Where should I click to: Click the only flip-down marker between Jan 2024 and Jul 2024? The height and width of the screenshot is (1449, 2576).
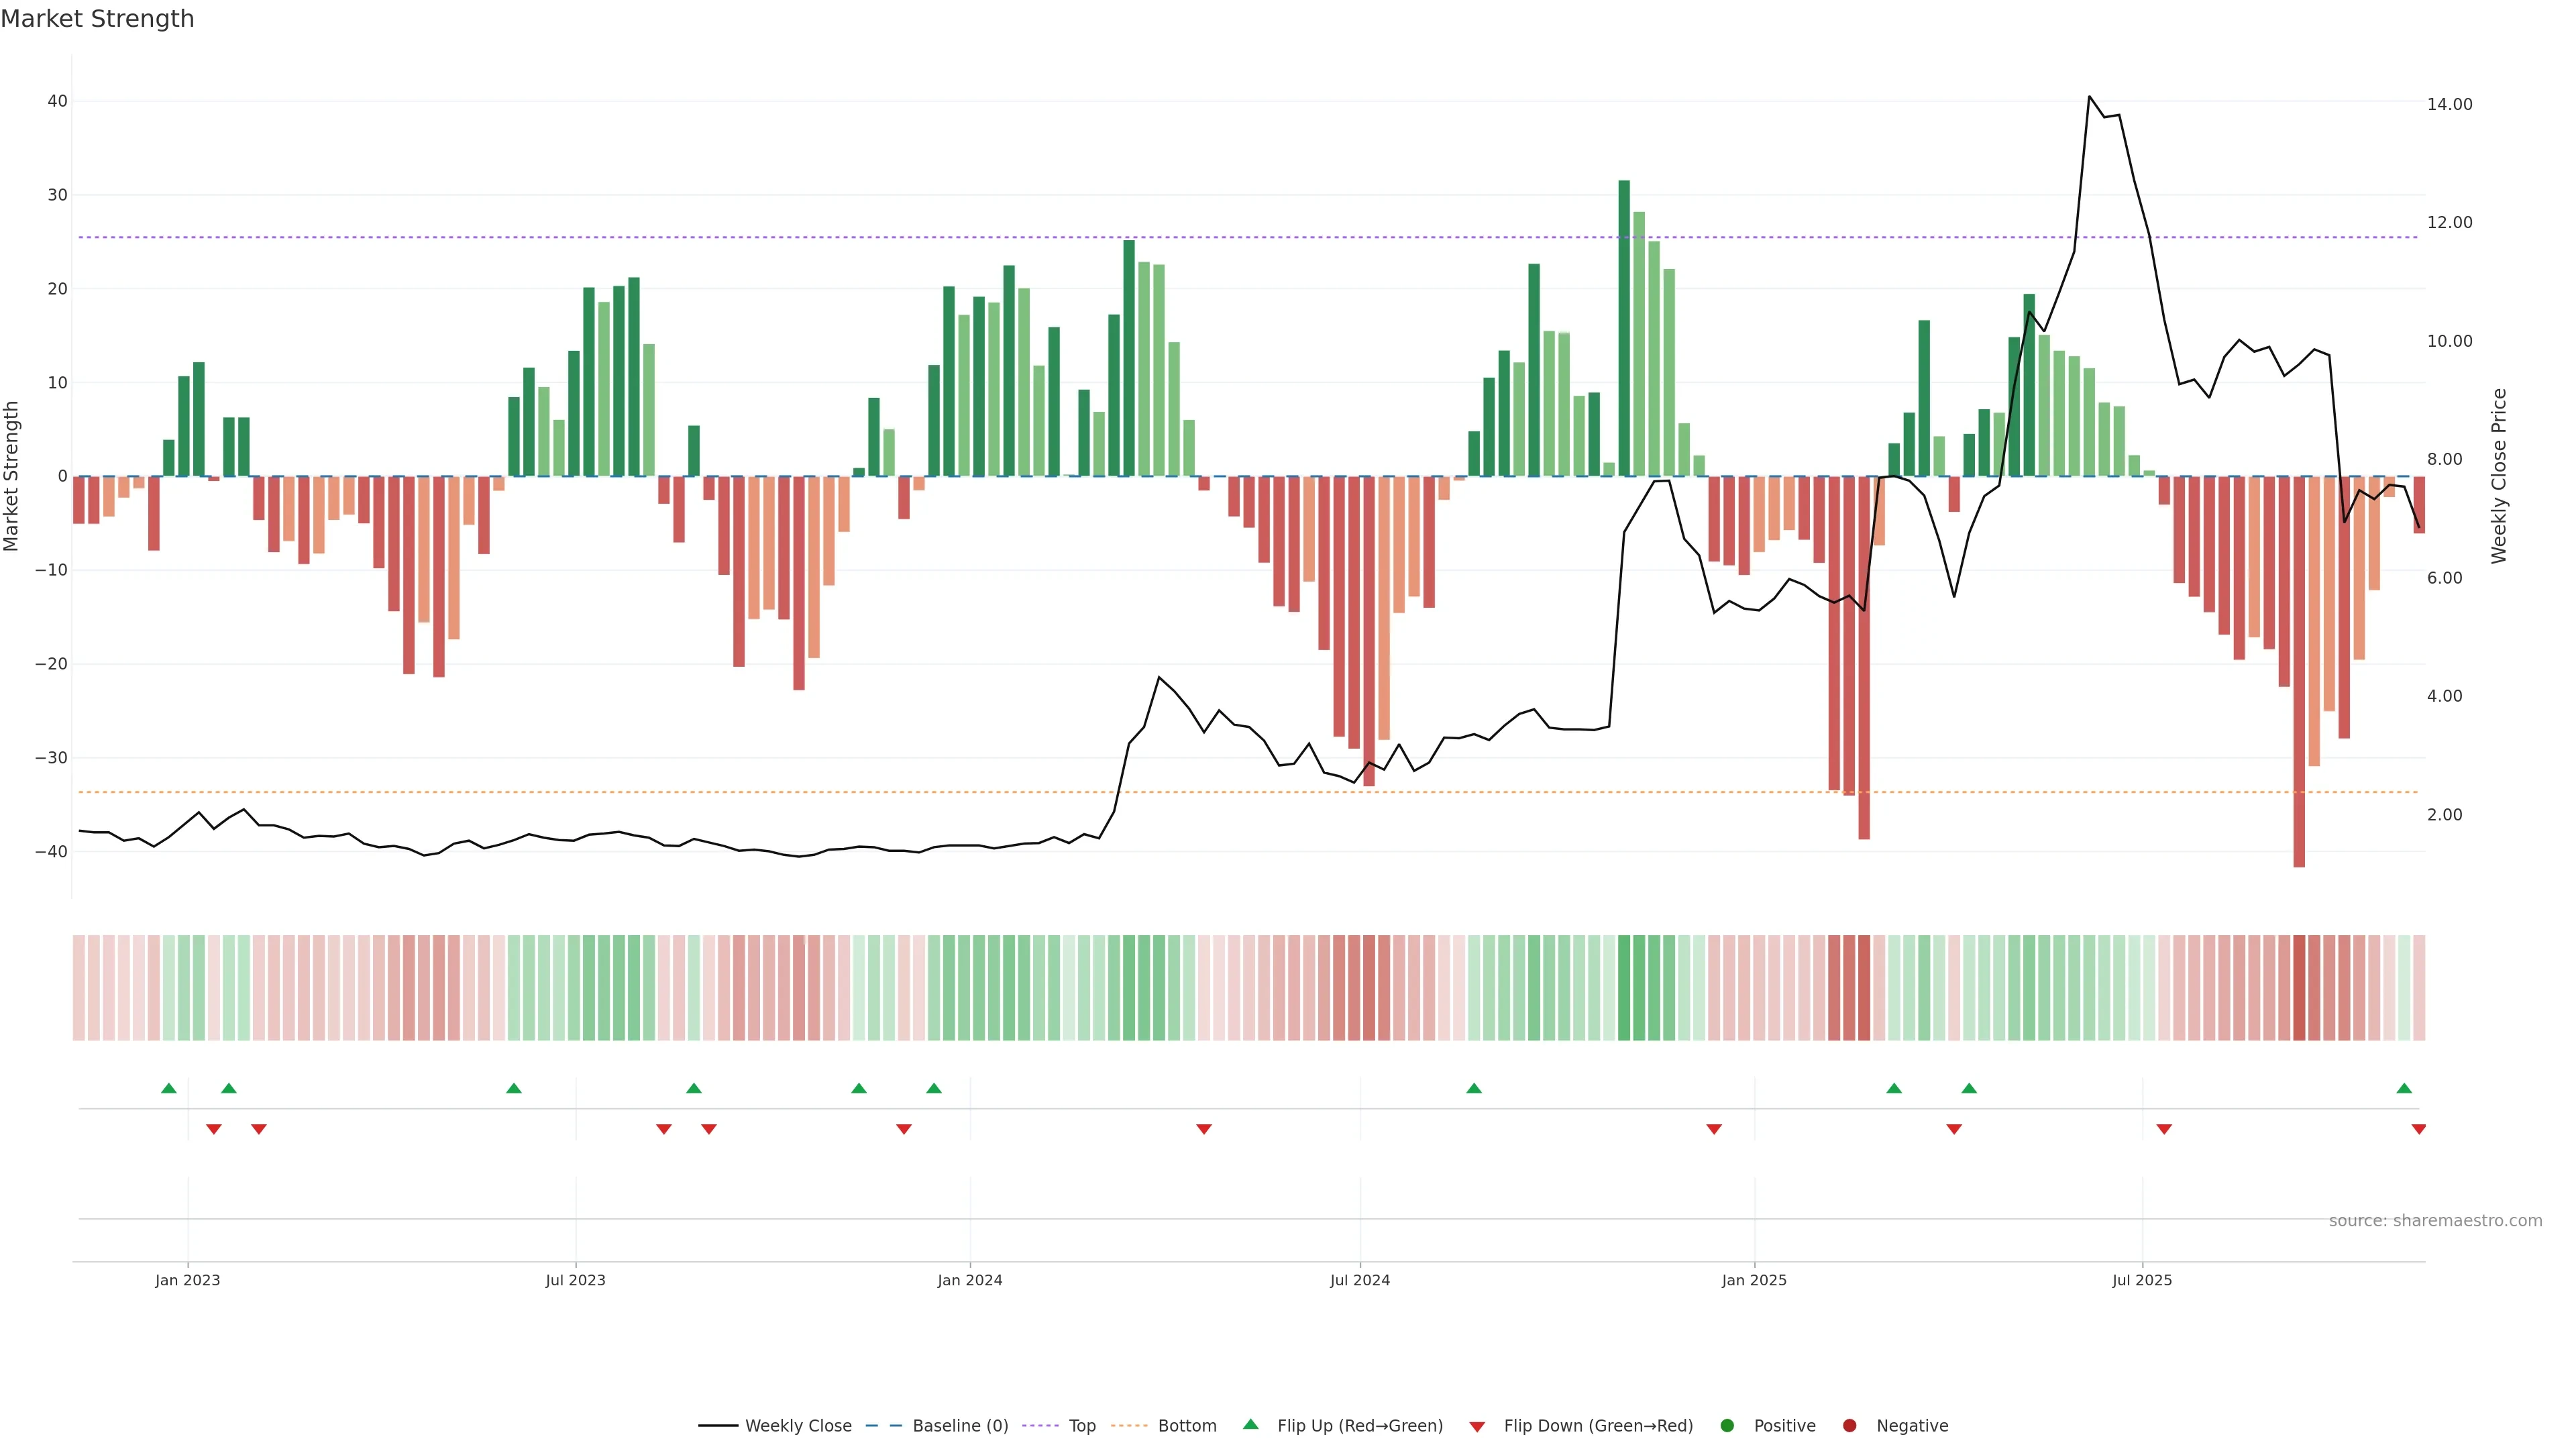(1204, 1129)
